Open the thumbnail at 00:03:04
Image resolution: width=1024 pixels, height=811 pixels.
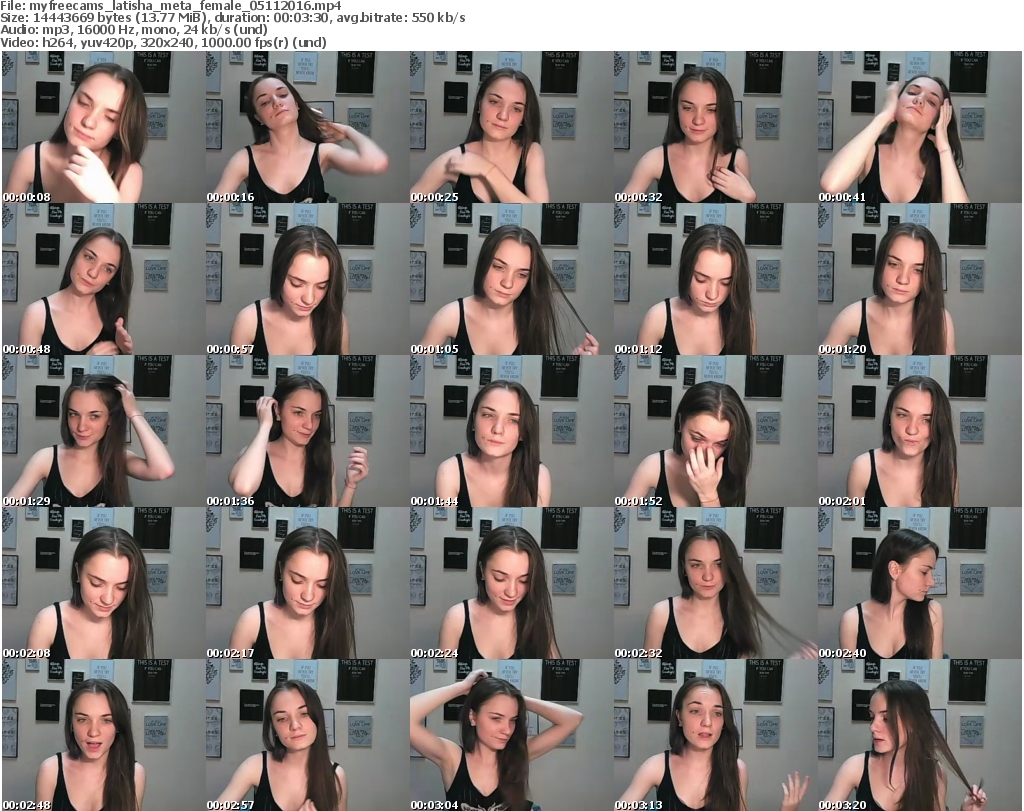click(x=511, y=735)
